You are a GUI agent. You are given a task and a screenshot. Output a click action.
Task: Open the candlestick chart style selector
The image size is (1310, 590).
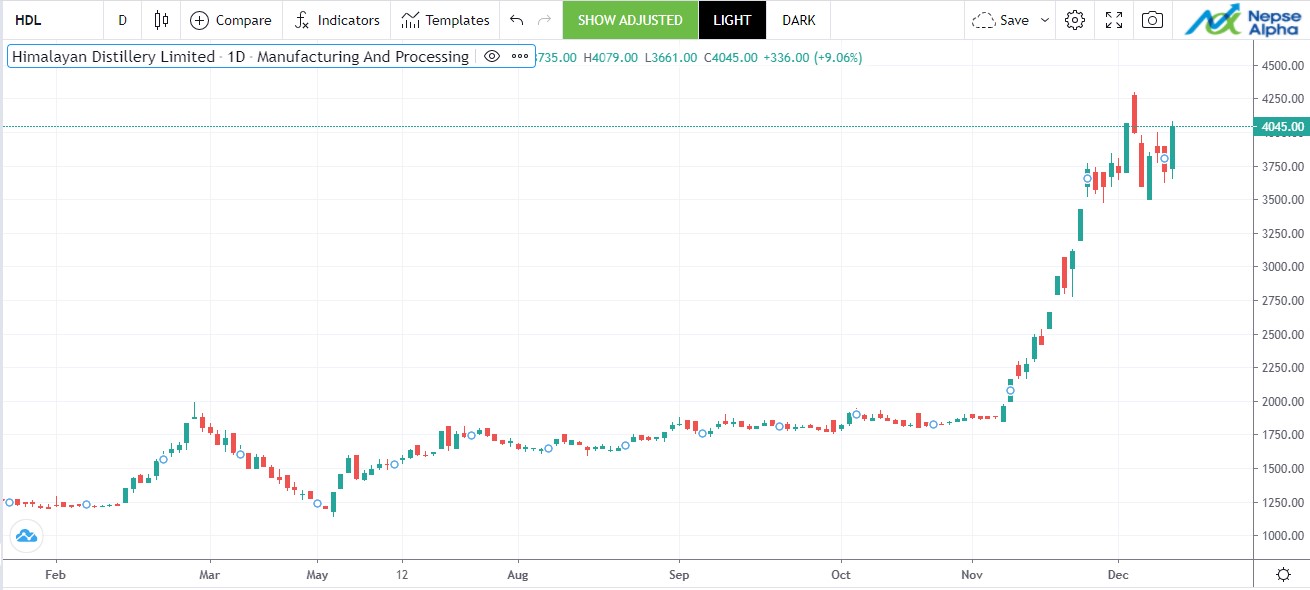point(161,20)
